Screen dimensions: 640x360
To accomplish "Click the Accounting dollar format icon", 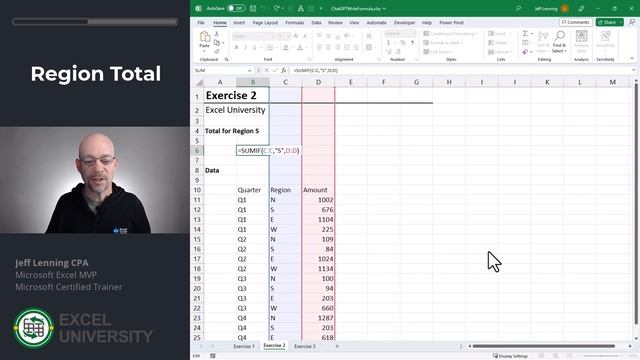I will (x=388, y=42).
